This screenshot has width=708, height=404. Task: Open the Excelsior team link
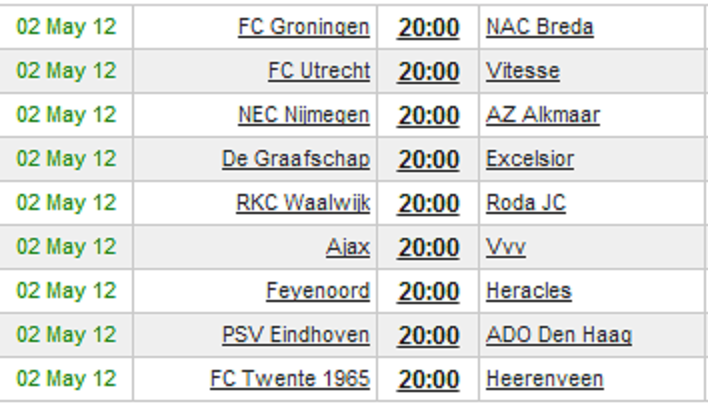point(530,159)
